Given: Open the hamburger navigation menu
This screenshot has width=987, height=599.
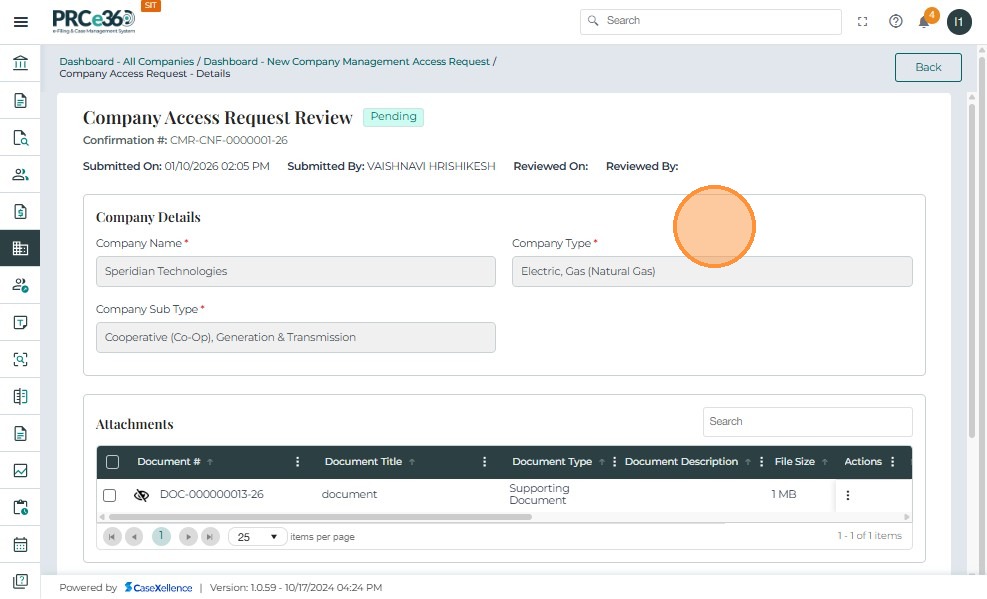Looking at the screenshot, I should 20,22.
